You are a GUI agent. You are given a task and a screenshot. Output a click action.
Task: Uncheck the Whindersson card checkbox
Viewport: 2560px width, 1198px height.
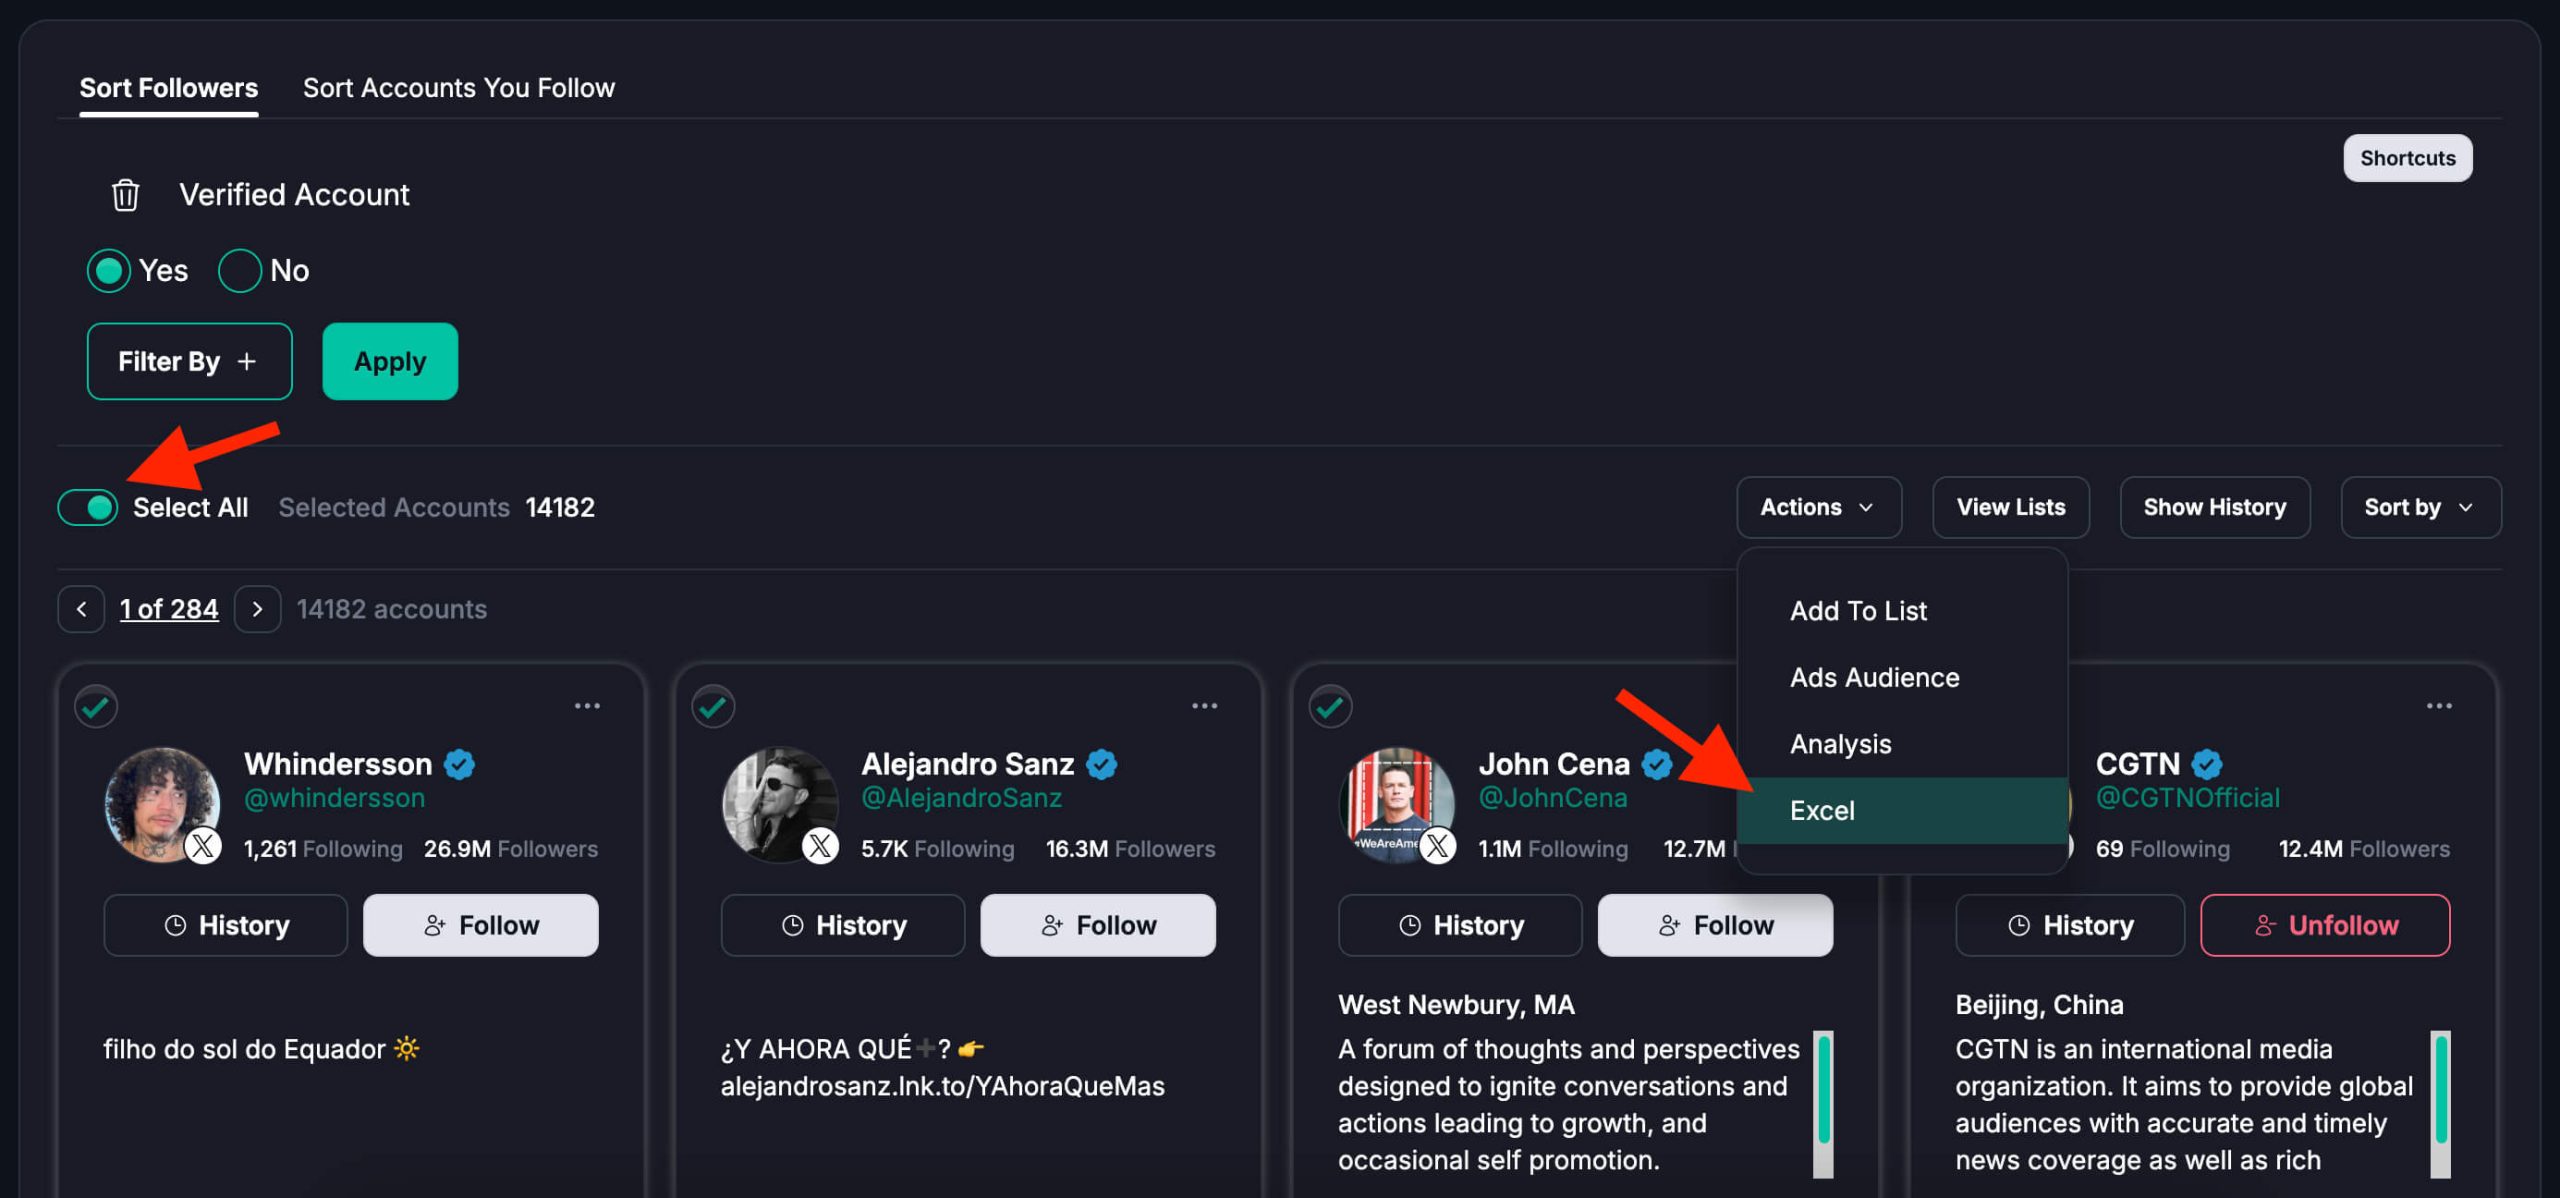[96, 707]
